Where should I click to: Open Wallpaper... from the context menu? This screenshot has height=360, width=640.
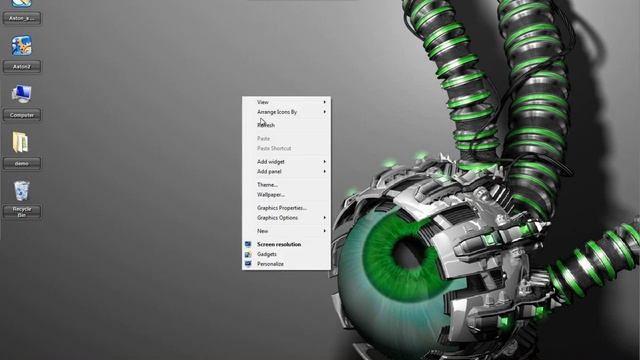pos(286,195)
